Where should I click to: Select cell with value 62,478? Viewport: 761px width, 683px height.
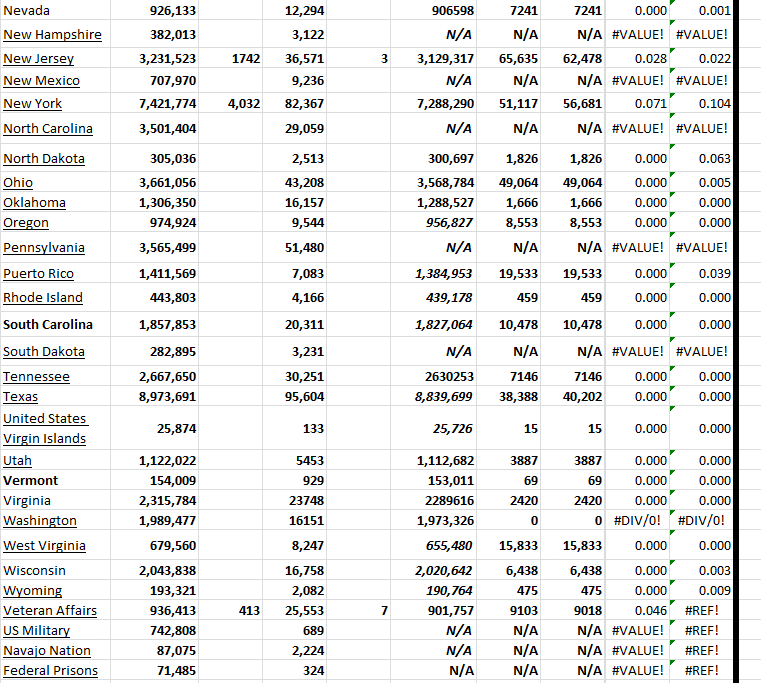pos(573,59)
